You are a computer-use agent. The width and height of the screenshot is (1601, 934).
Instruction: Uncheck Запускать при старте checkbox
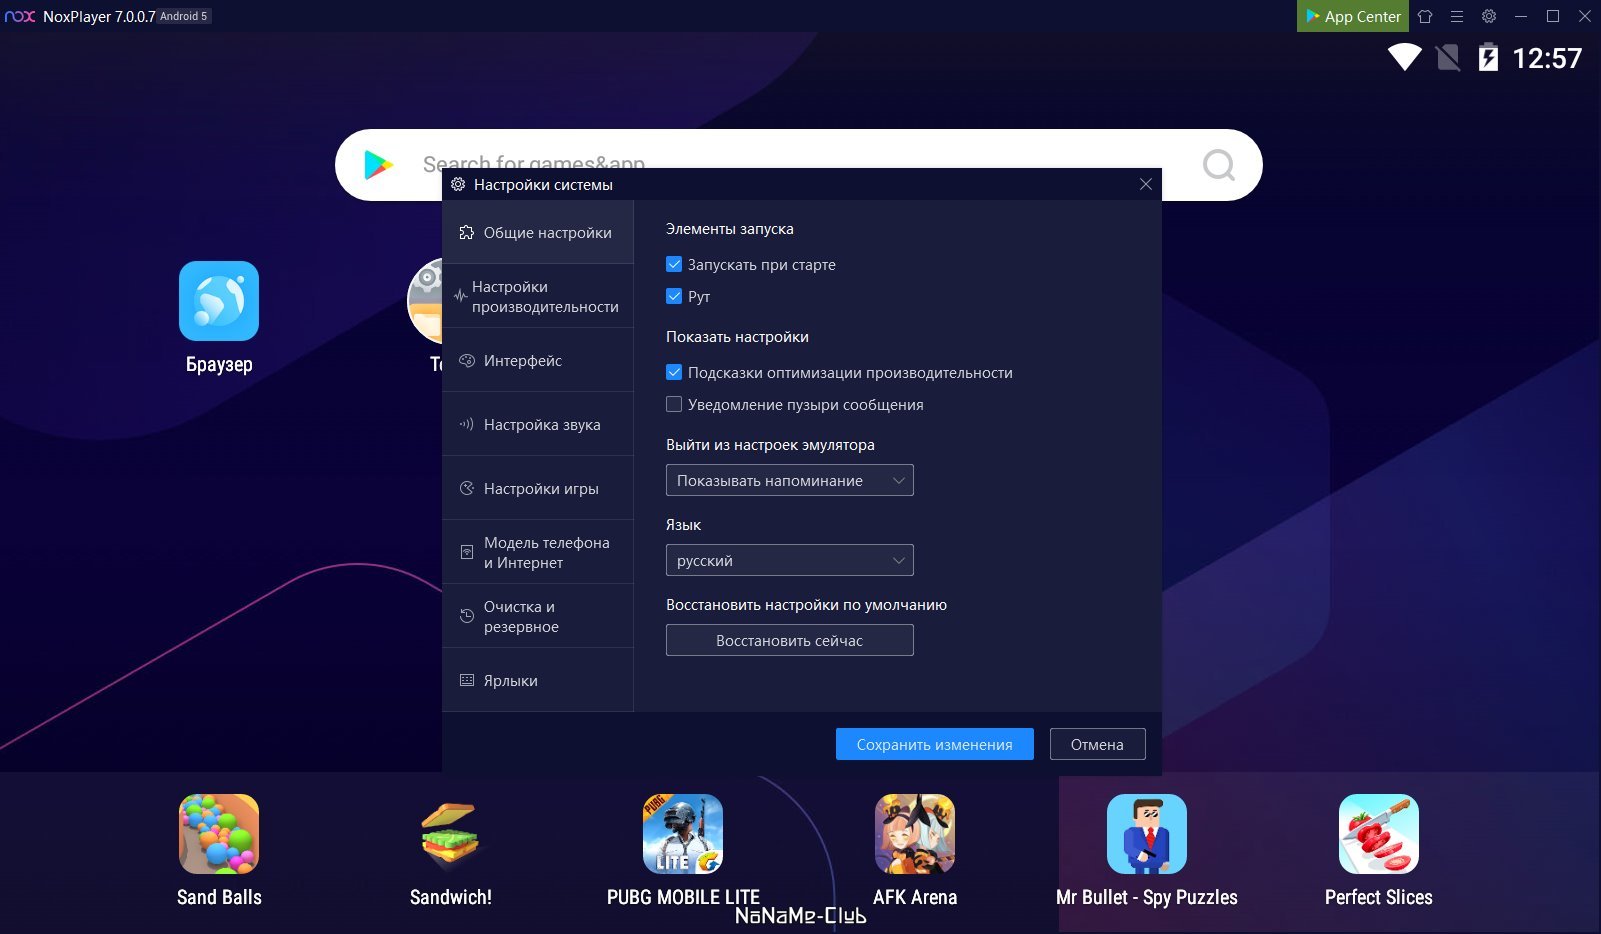point(674,265)
